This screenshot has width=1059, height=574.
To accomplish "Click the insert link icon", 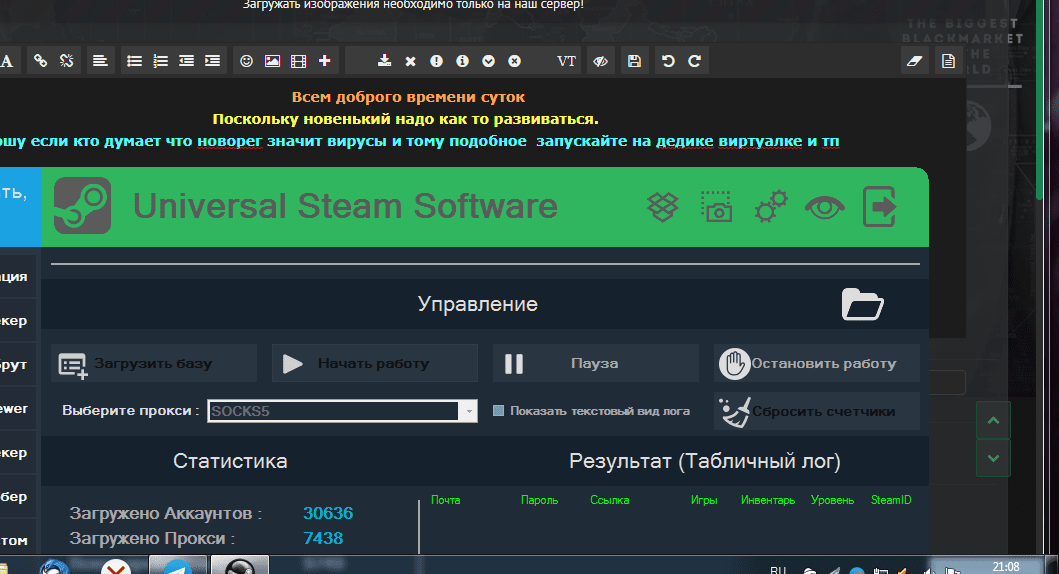I will (41, 61).
